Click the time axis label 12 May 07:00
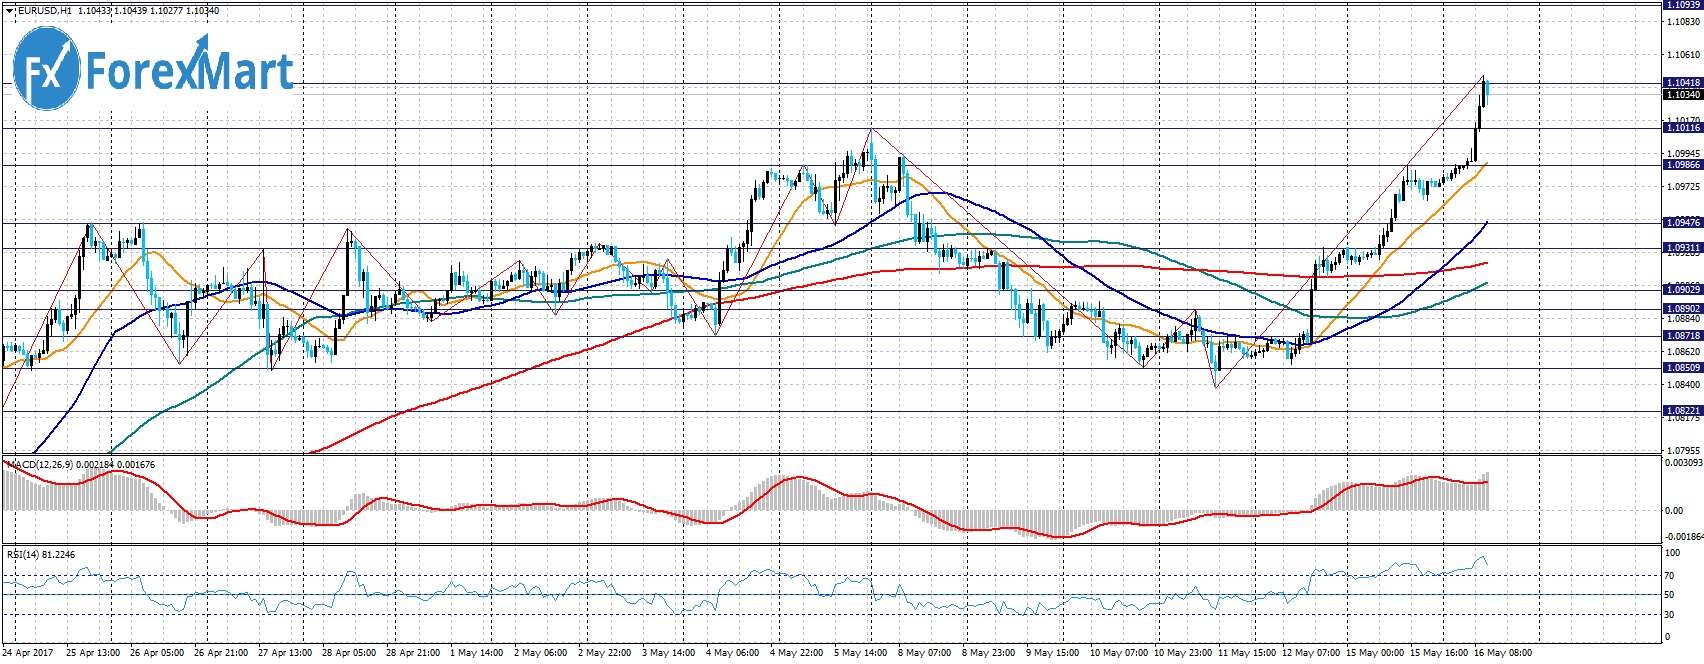 pyautogui.click(x=1311, y=653)
